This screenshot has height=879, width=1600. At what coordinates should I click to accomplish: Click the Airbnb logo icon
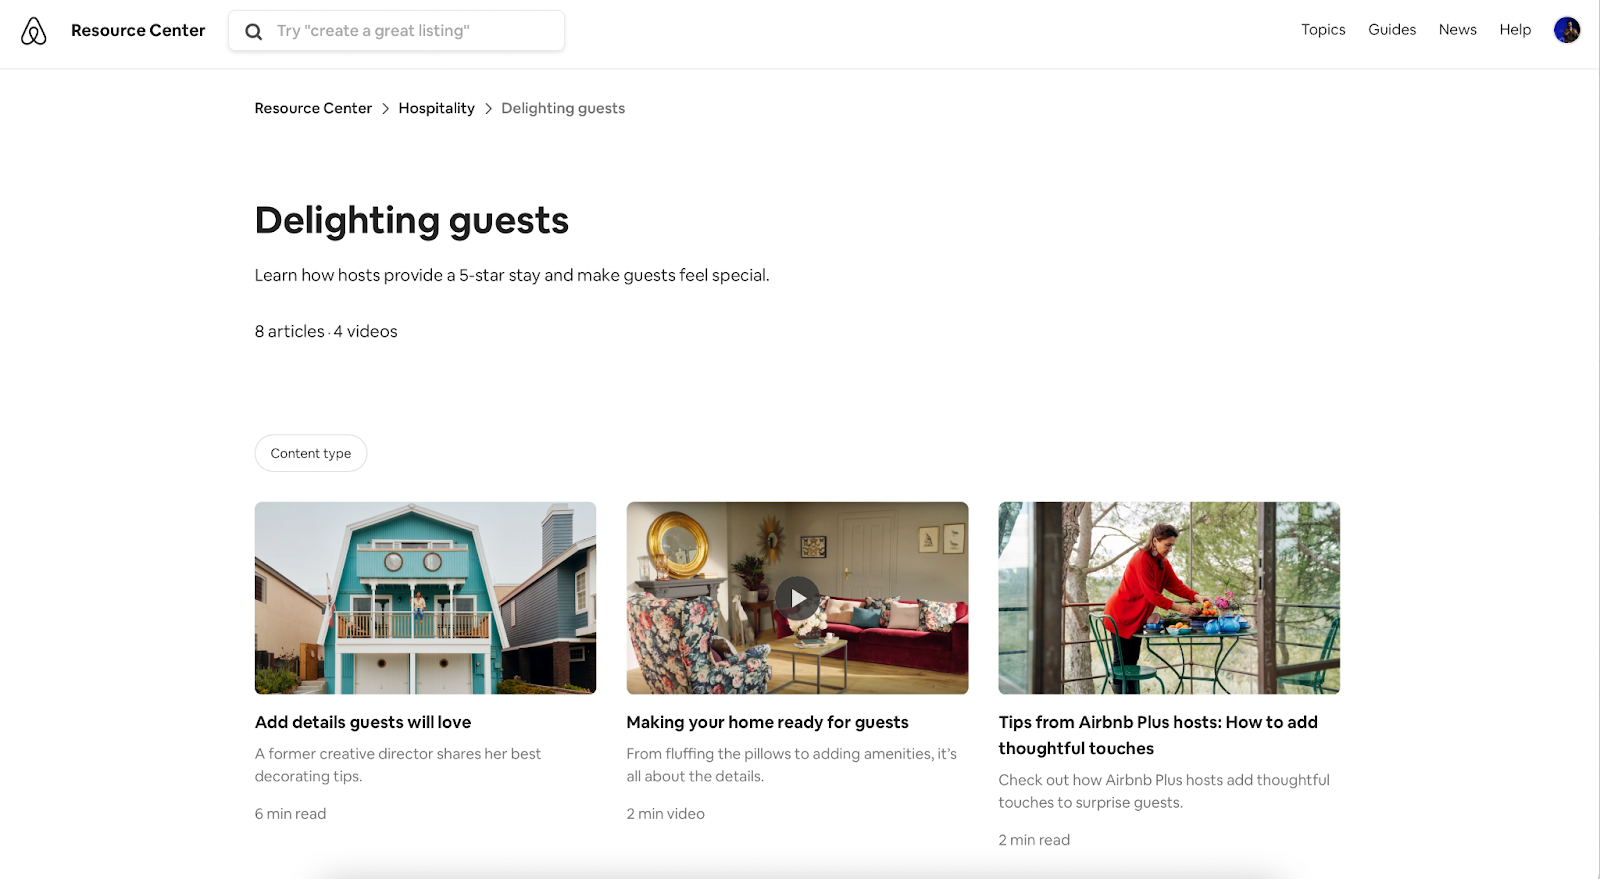tap(33, 30)
